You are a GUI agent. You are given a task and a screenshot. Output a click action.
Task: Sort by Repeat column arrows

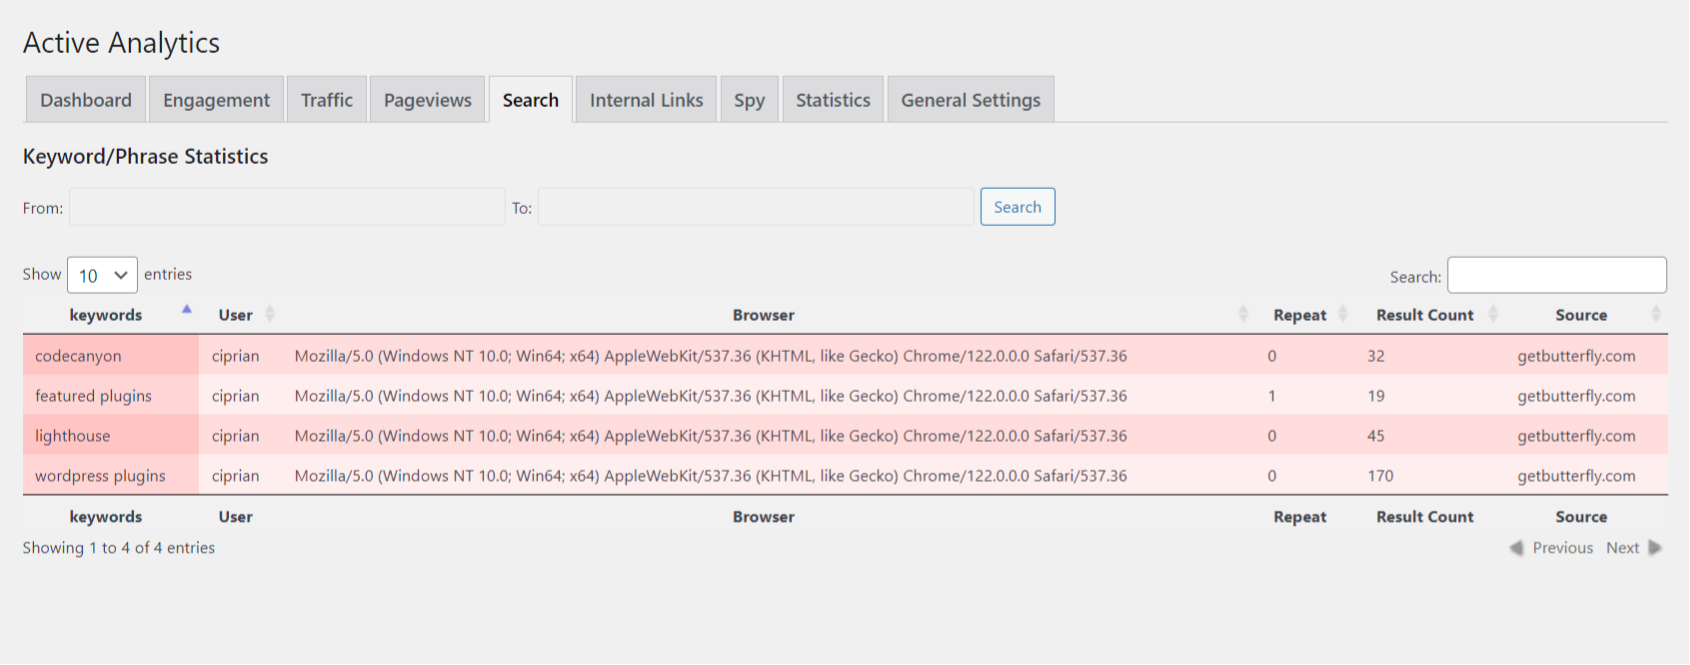pos(1343,315)
